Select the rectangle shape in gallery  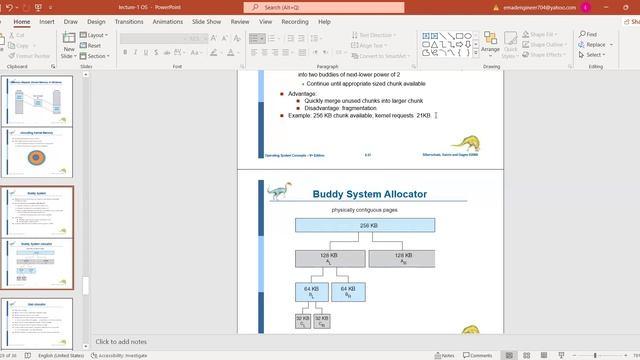point(460,36)
